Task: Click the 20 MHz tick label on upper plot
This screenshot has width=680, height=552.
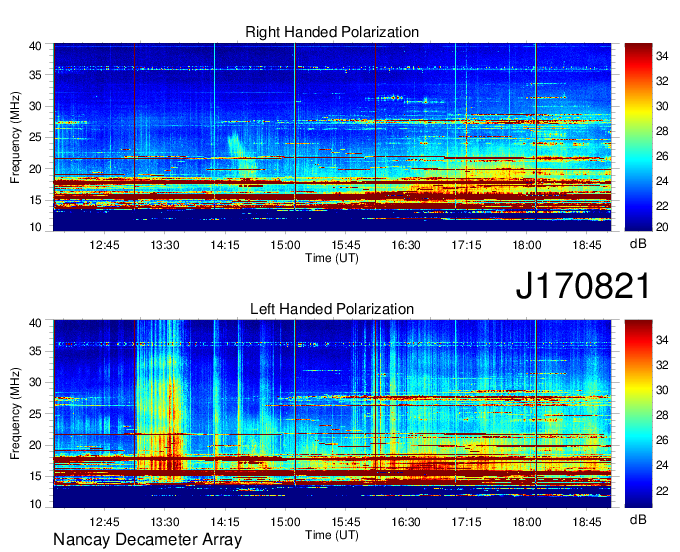Action: 35,169
